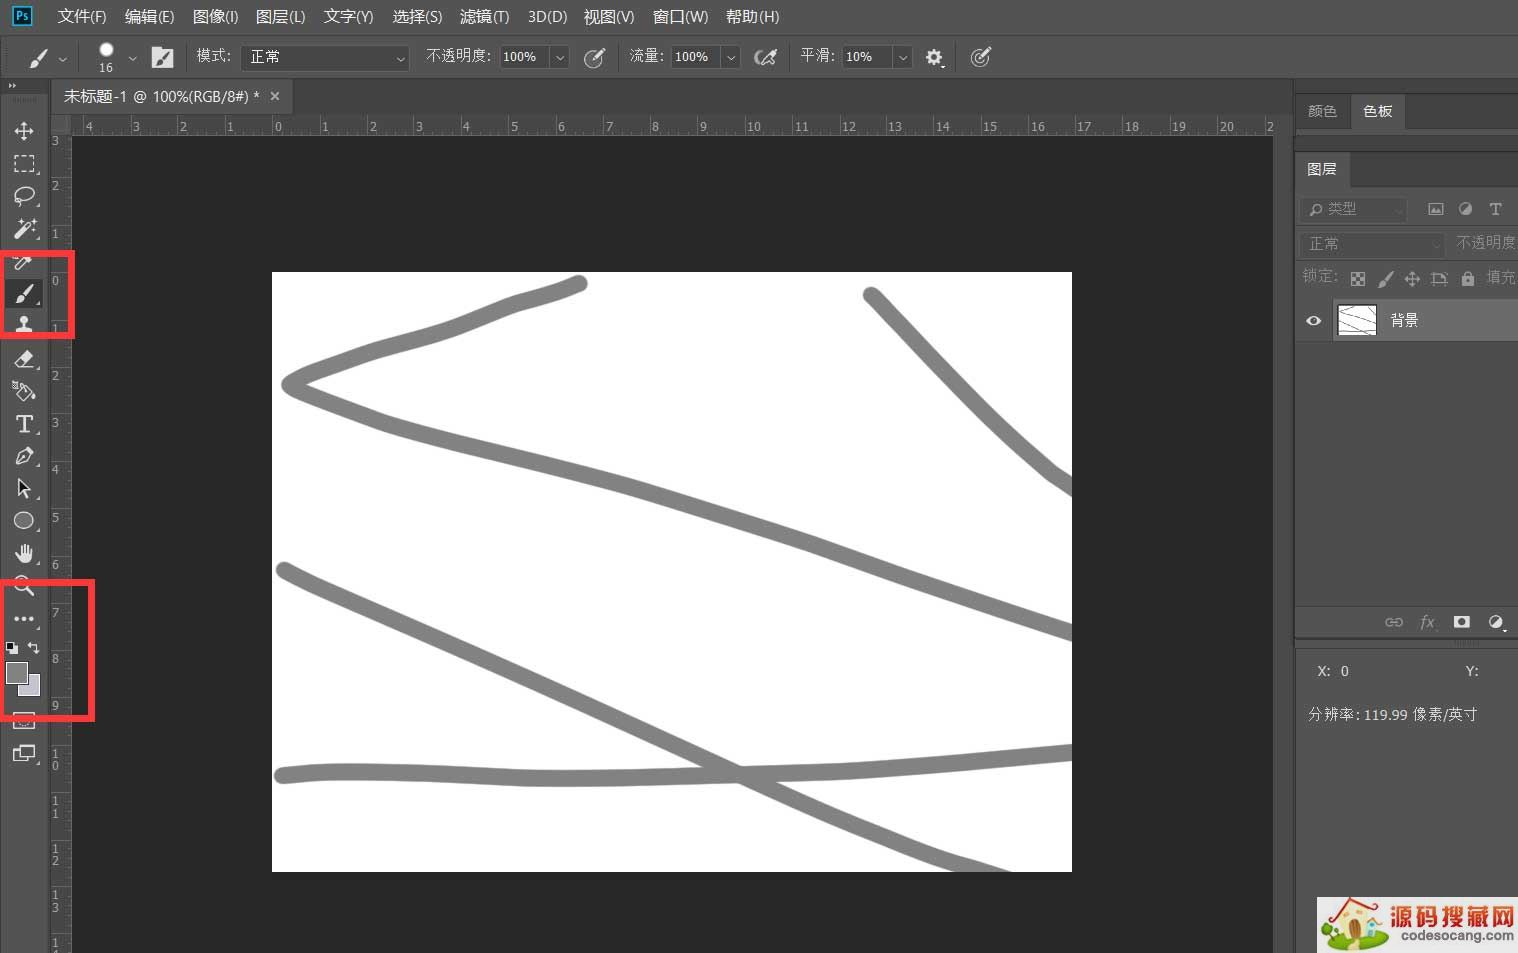Open smoothing options gear

point(934,57)
